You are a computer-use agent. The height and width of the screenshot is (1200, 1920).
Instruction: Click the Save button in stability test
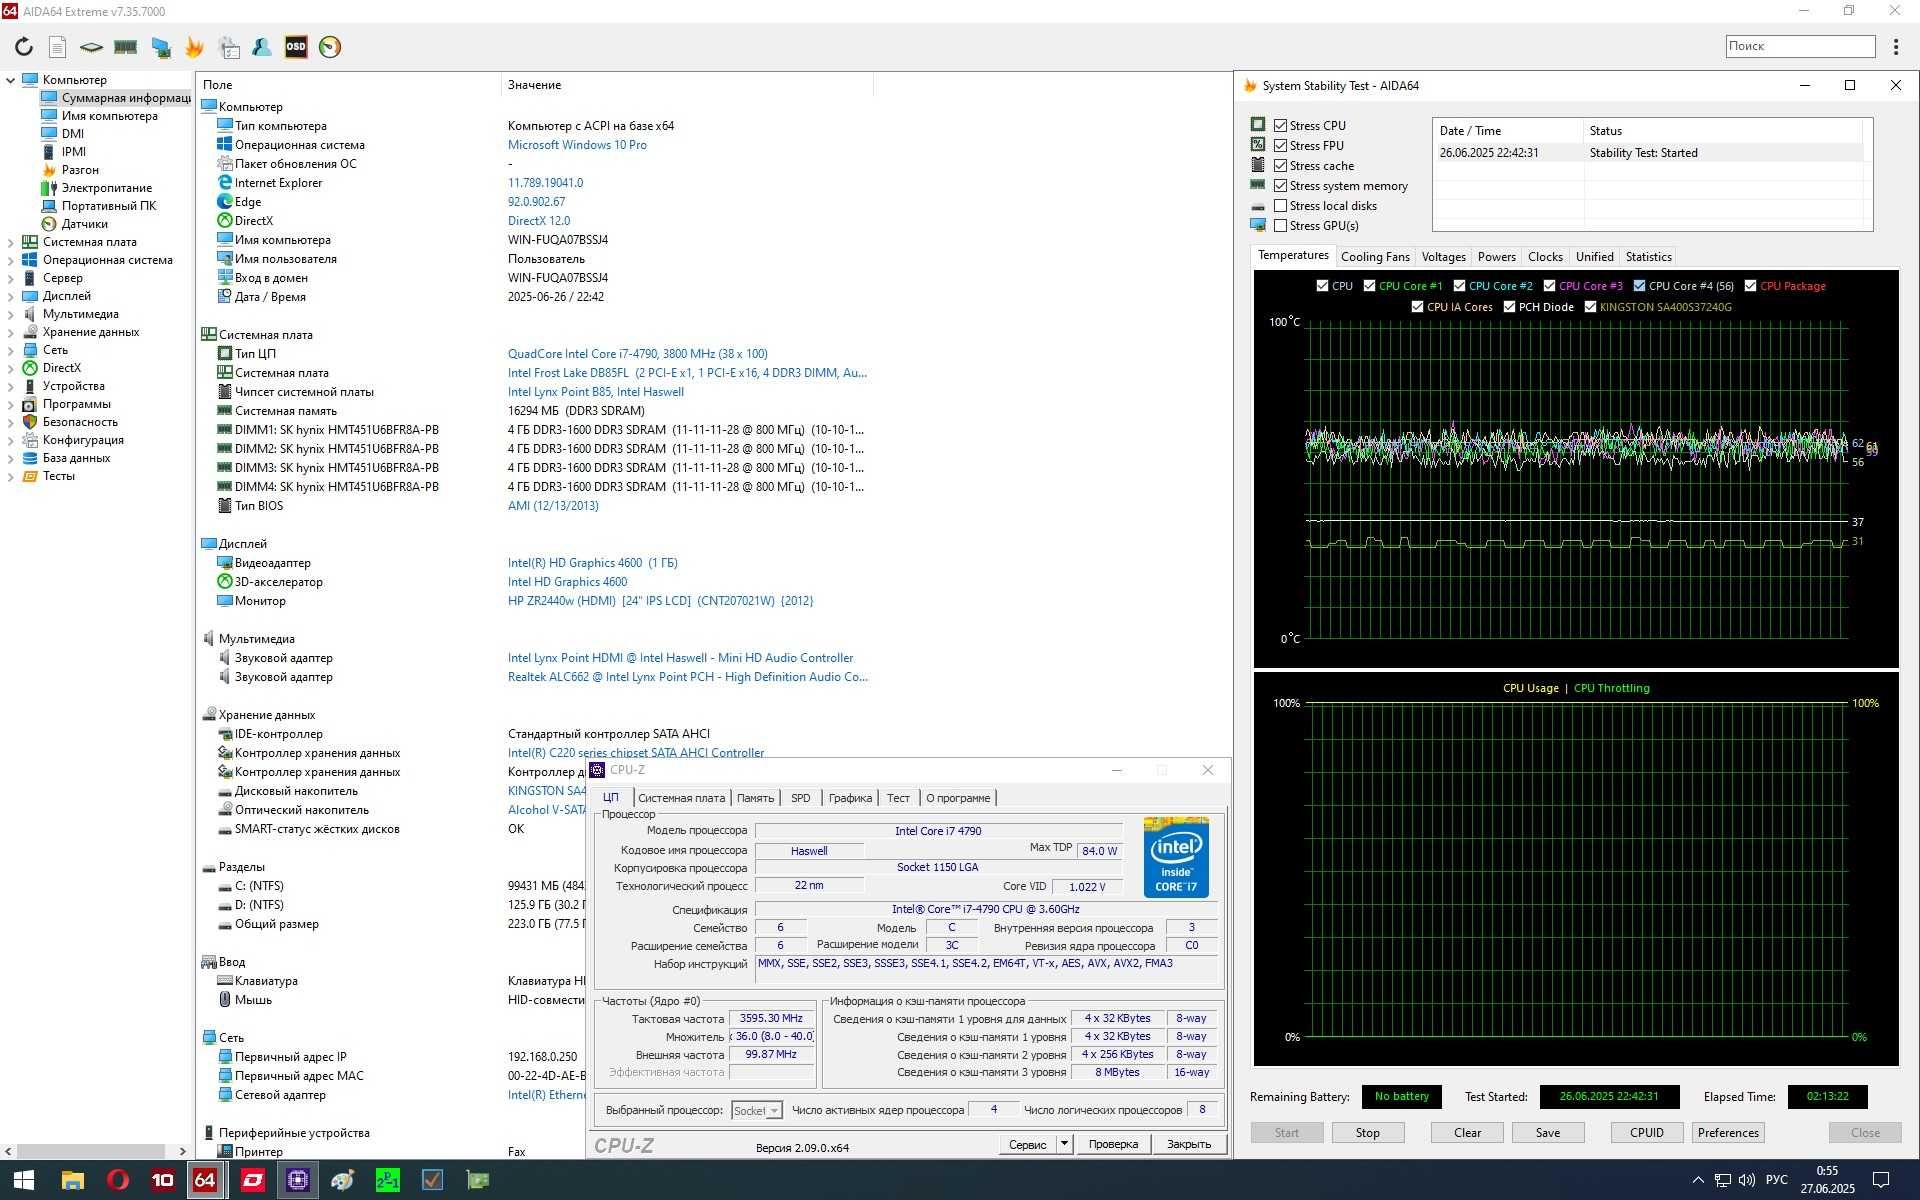pyautogui.click(x=1547, y=1133)
